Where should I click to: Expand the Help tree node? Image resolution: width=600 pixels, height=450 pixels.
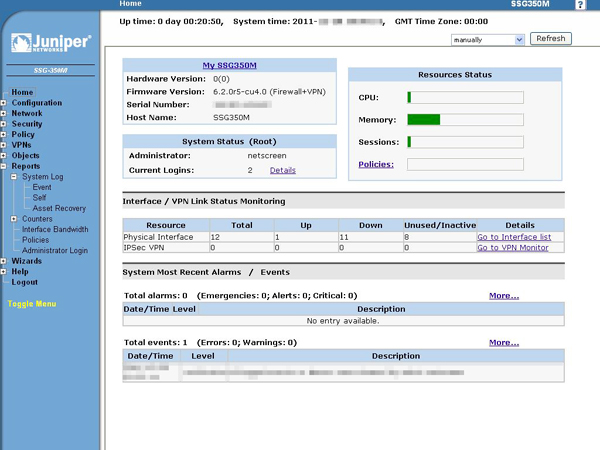(x=3, y=272)
